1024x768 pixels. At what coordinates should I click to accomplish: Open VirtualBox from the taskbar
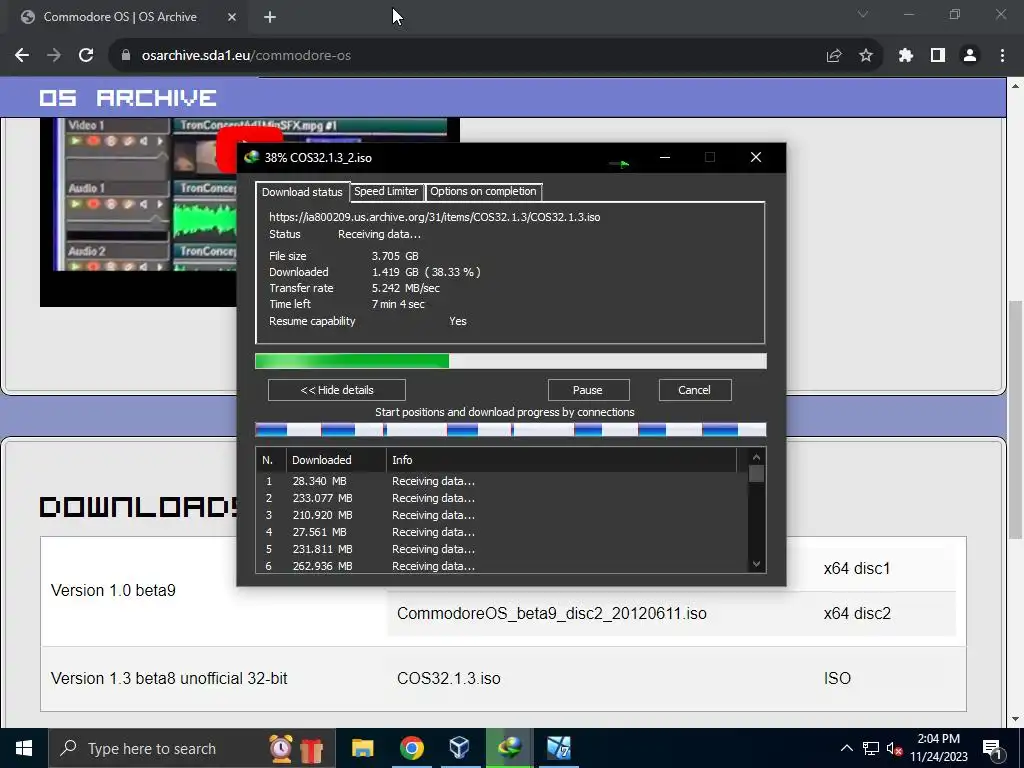[x=460, y=748]
